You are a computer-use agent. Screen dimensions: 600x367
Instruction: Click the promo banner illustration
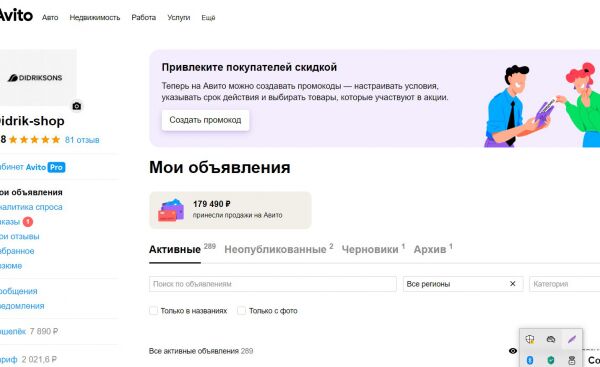541,104
